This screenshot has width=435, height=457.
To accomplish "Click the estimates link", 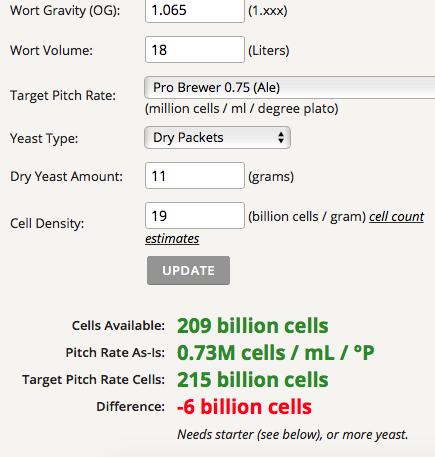I will coord(172,239).
